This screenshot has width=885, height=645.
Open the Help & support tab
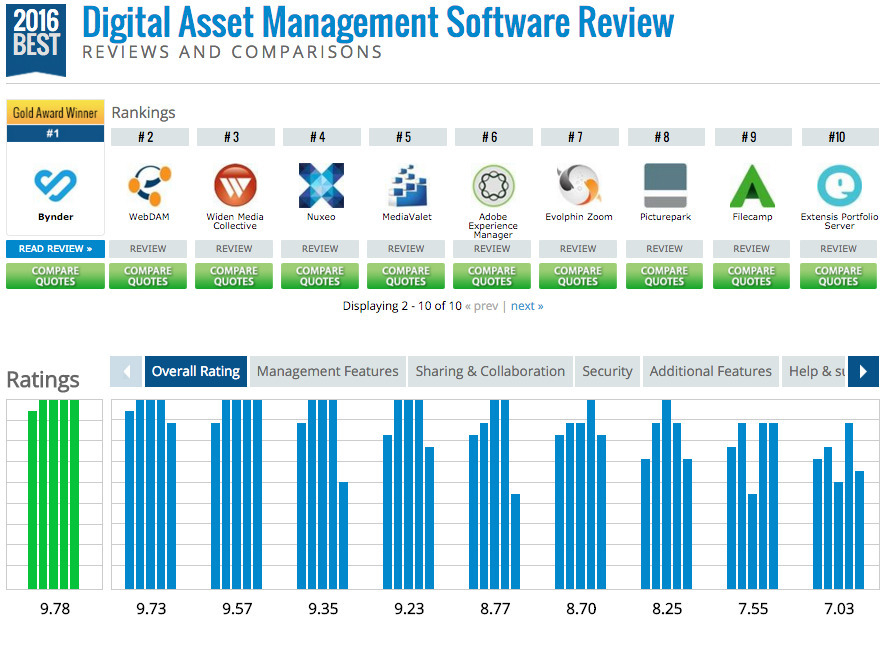point(814,371)
